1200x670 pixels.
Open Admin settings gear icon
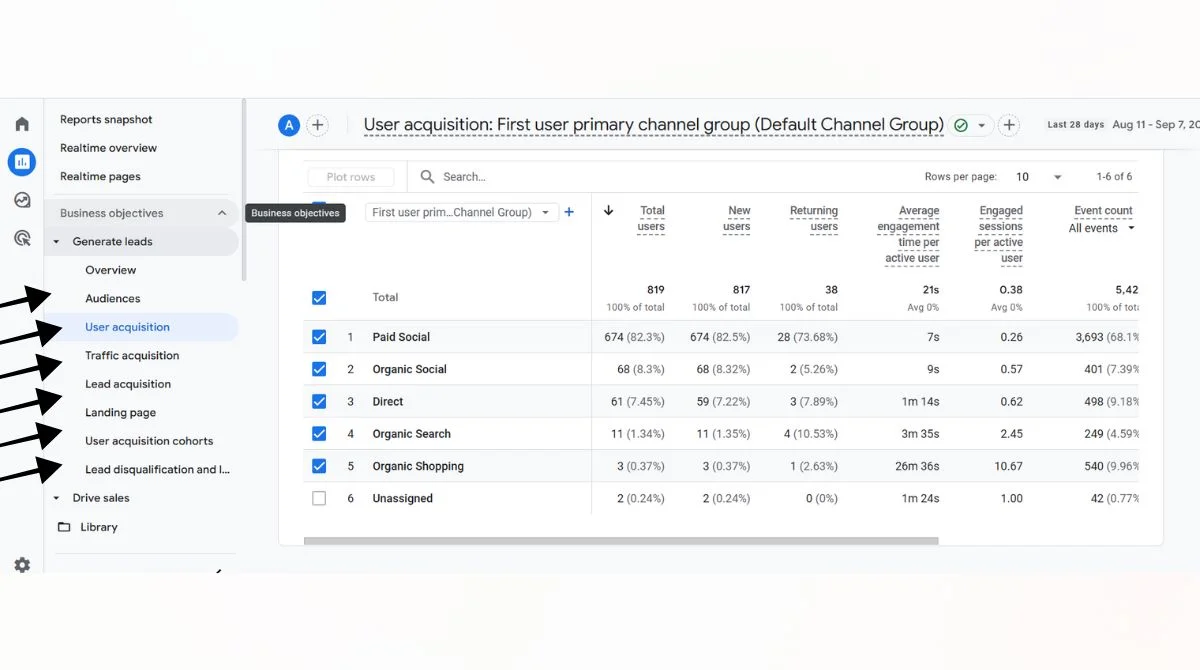[22, 565]
